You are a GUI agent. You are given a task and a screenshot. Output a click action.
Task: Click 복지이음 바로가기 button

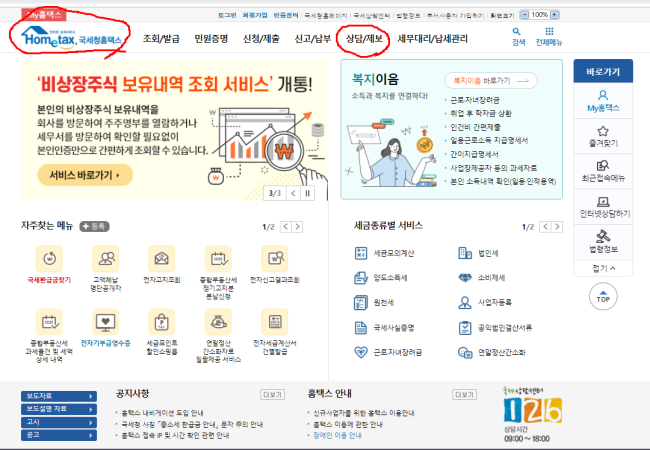pos(491,80)
